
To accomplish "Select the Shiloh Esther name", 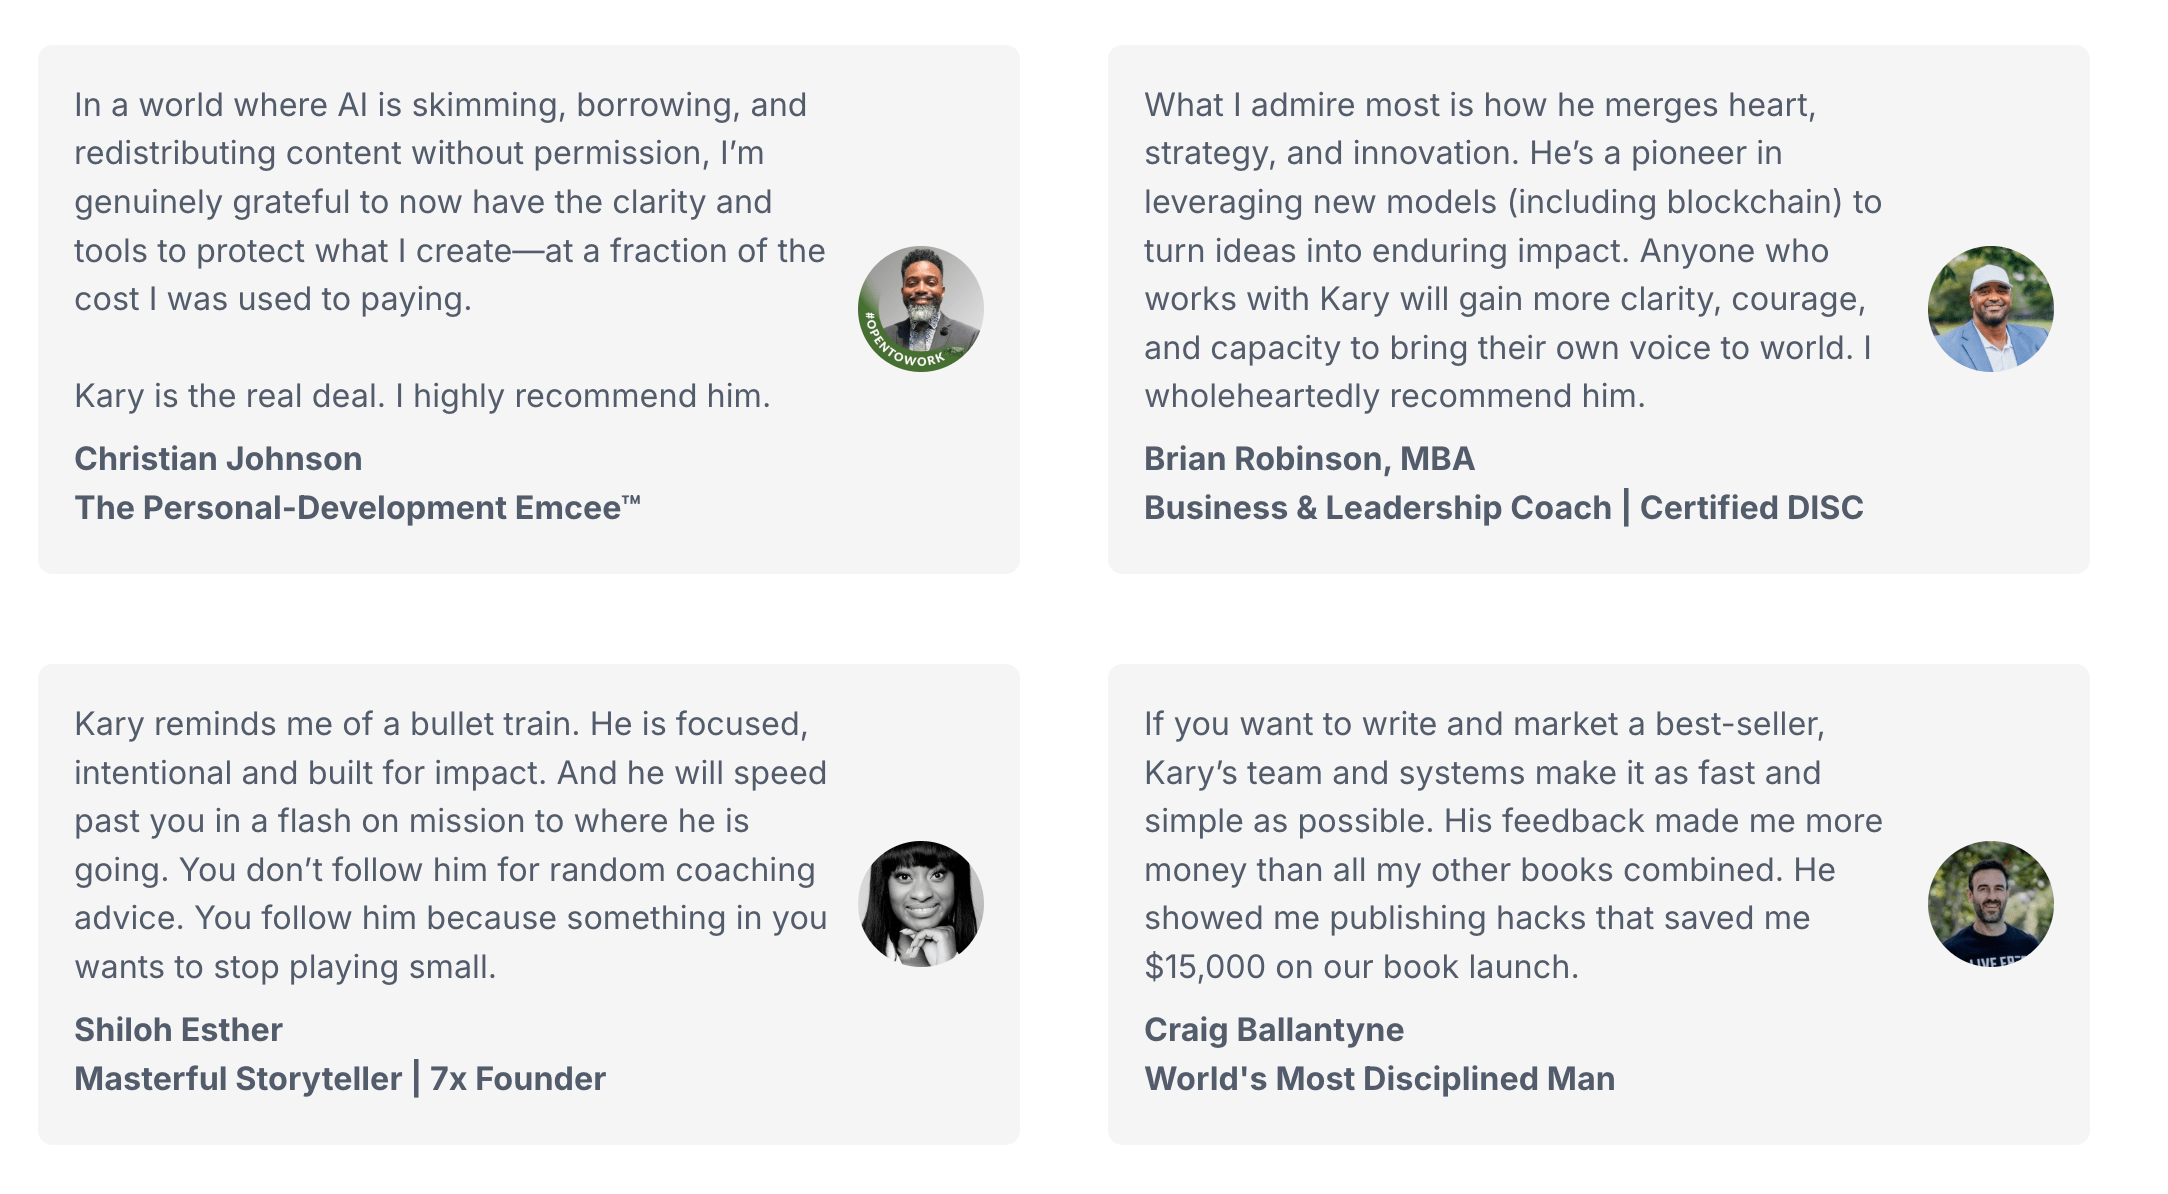I will (178, 1030).
